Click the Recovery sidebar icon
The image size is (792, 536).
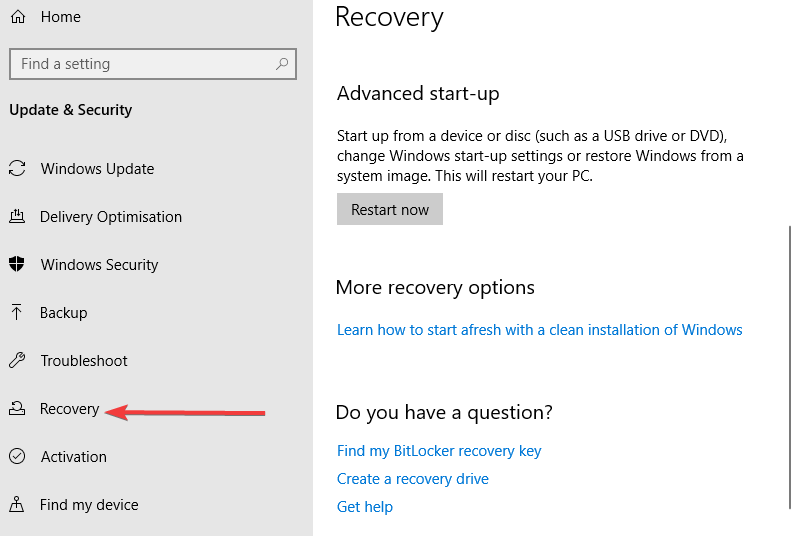(17, 408)
